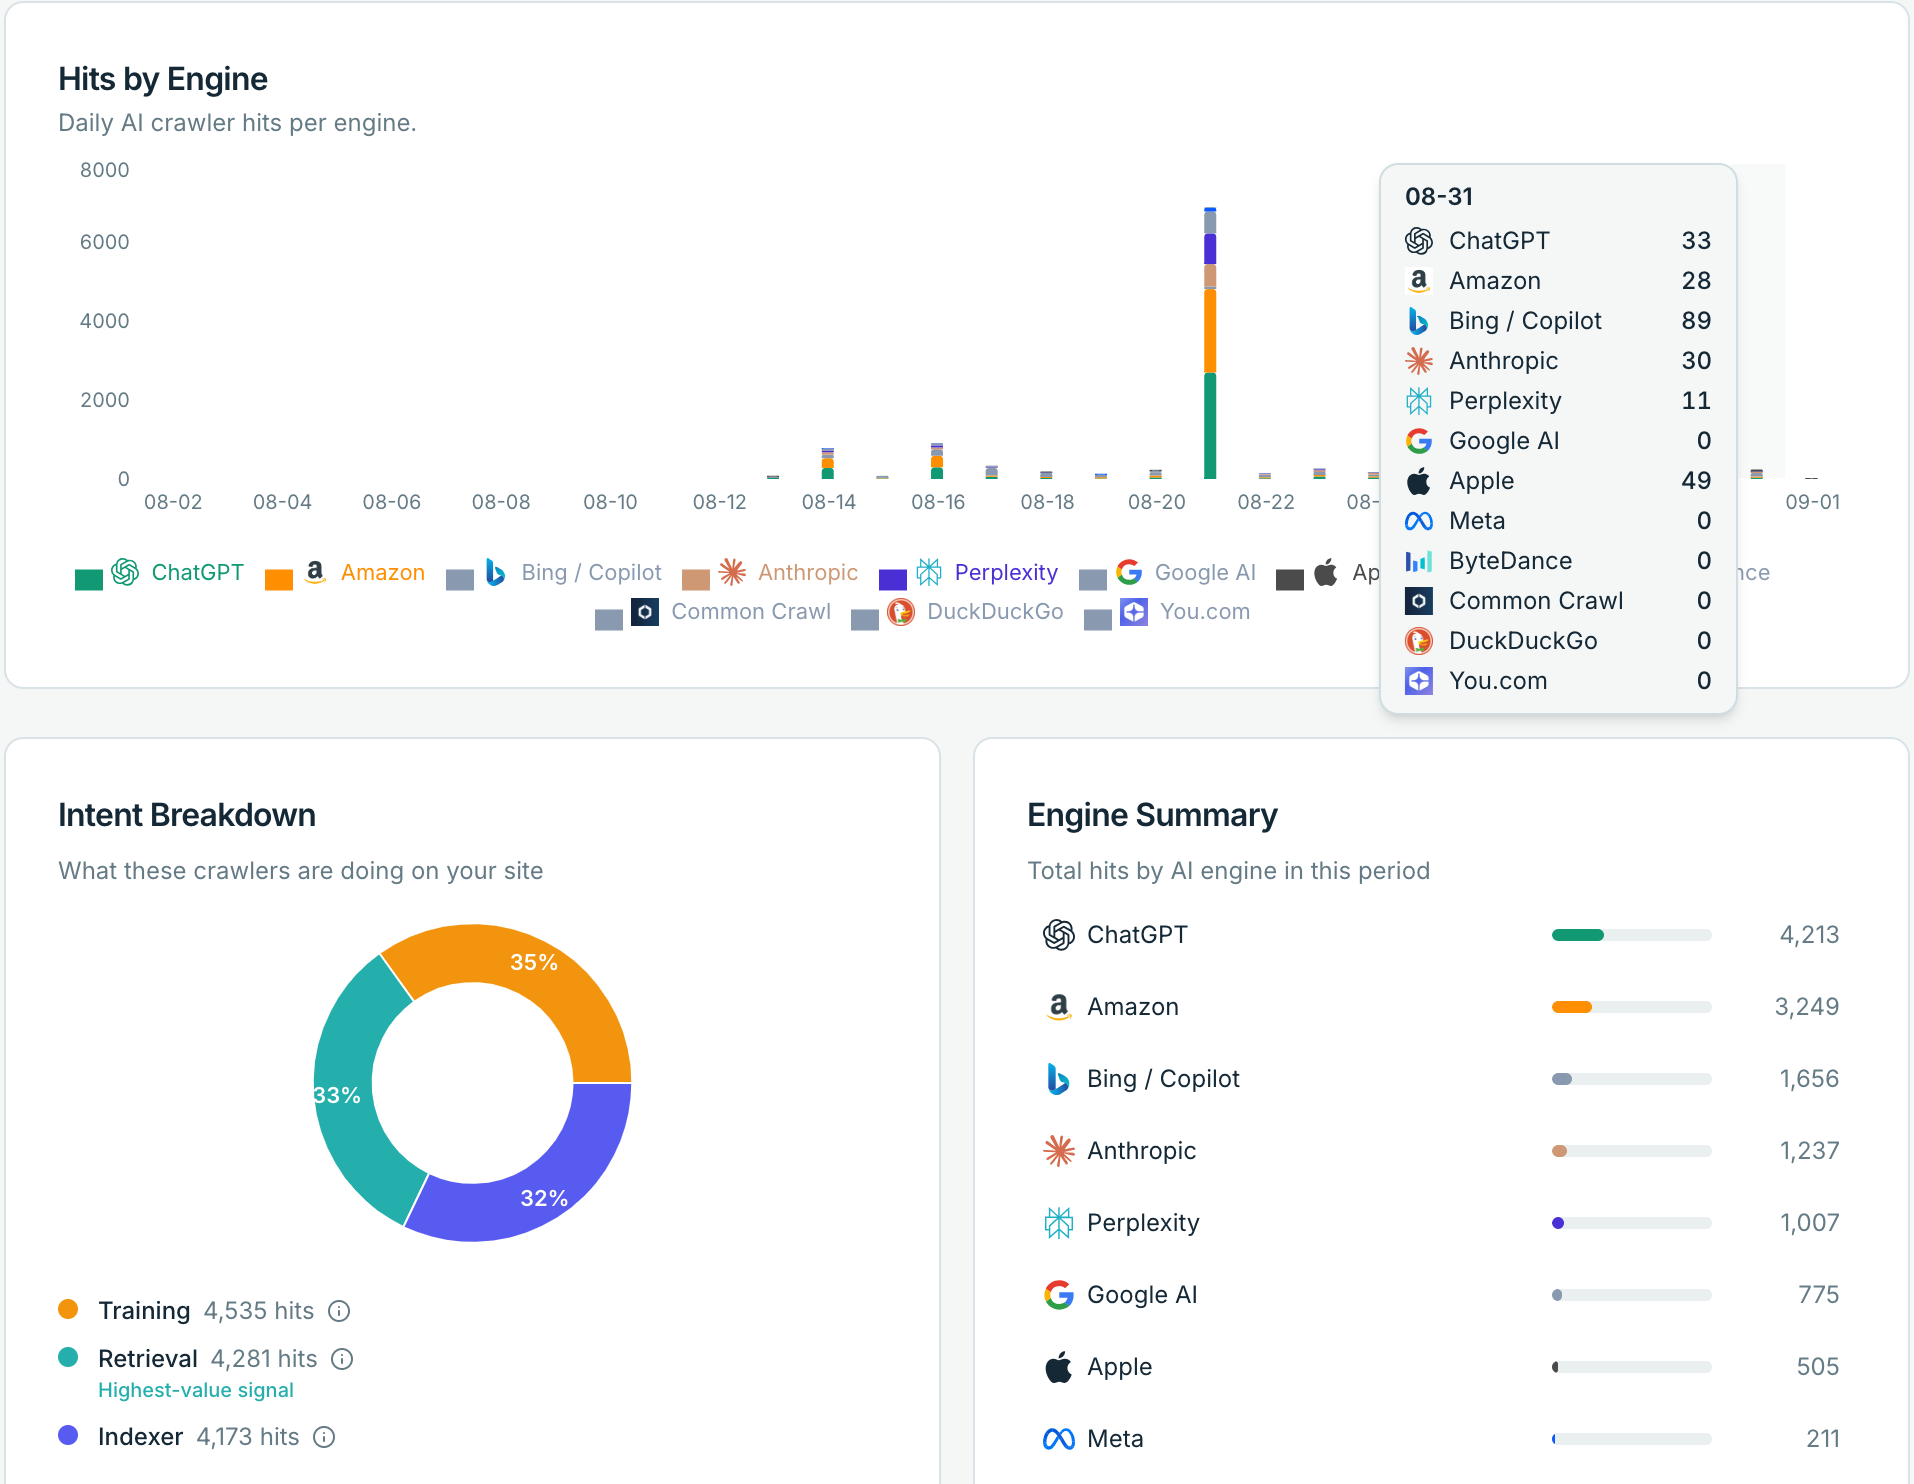Click the 'Engine Summary' heading
The height and width of the screenshot is (1484, 1914).
click(1152, 815)
